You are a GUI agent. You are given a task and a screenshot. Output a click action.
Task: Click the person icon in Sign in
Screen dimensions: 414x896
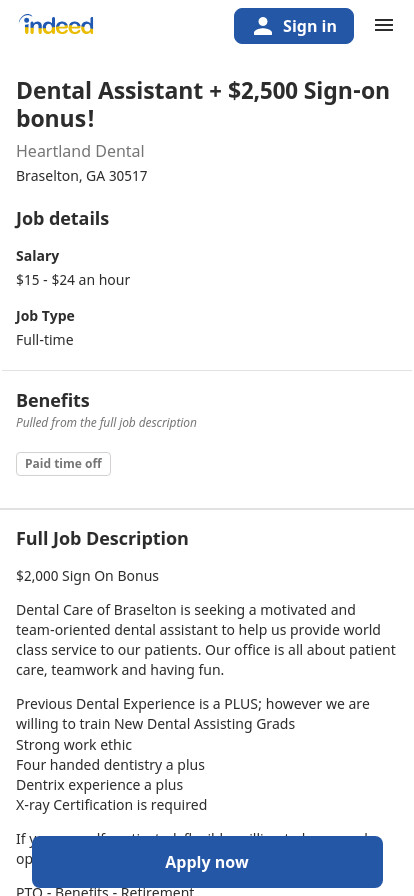[x=263, y=26]
